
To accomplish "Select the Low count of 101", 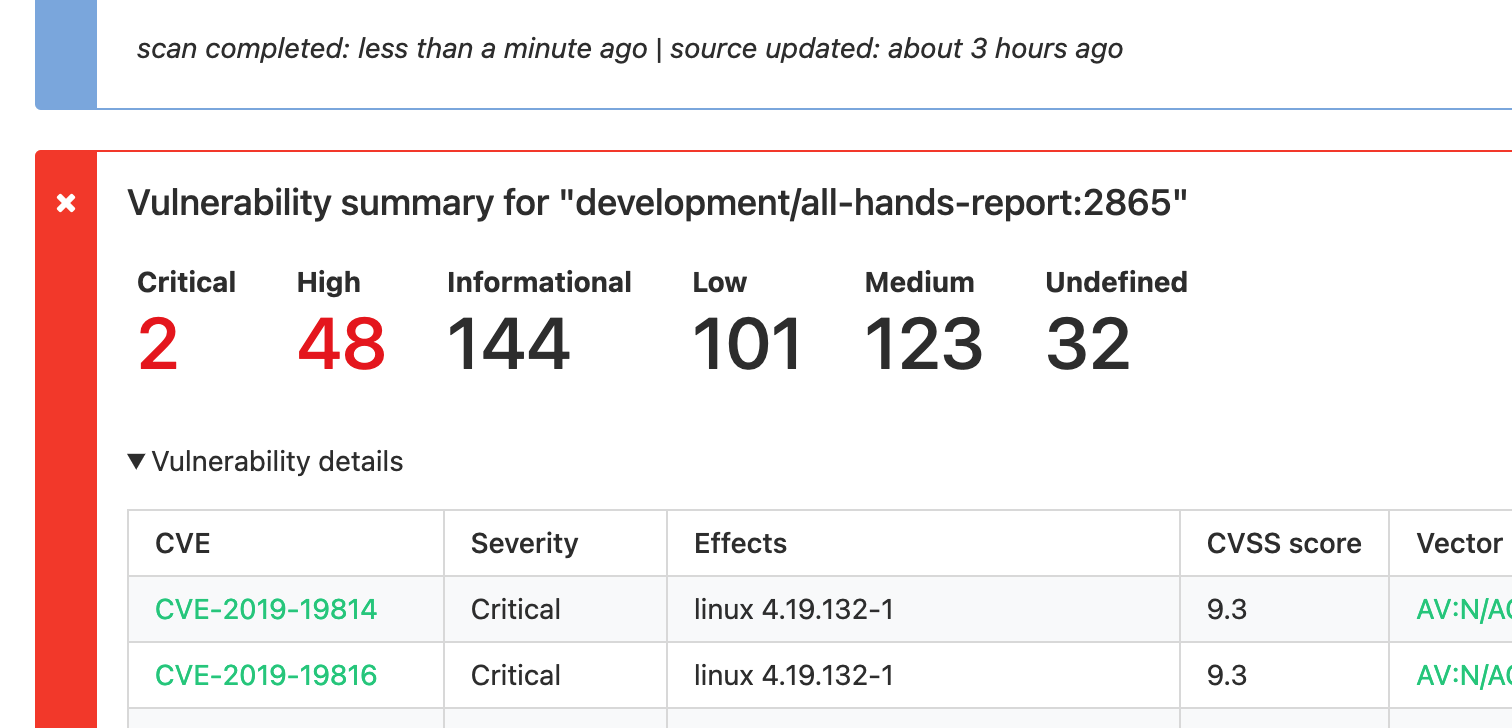I will point(747,345).
